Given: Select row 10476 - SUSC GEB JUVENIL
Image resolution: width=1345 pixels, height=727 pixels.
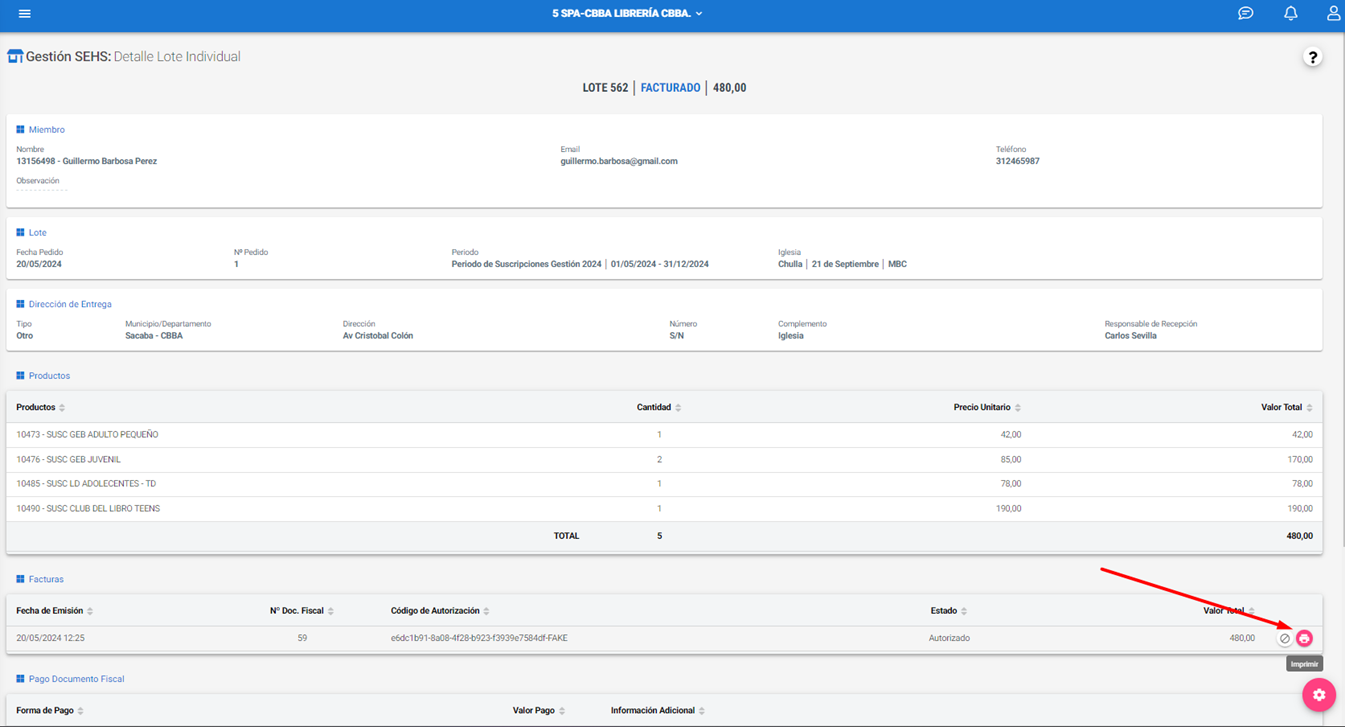Looking at the screenshot, I should point(664,460).
